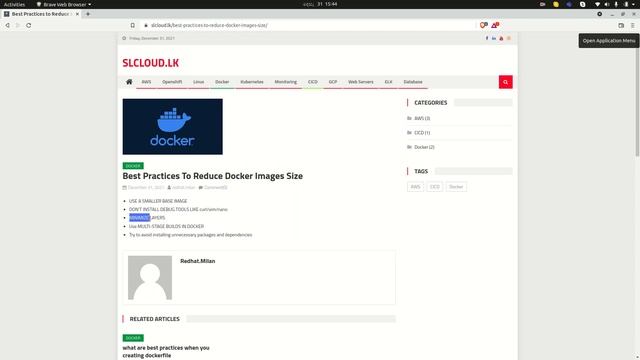Click the article publish date link
The height and width of the screenshot is (360, 640).
click(146, 188)
